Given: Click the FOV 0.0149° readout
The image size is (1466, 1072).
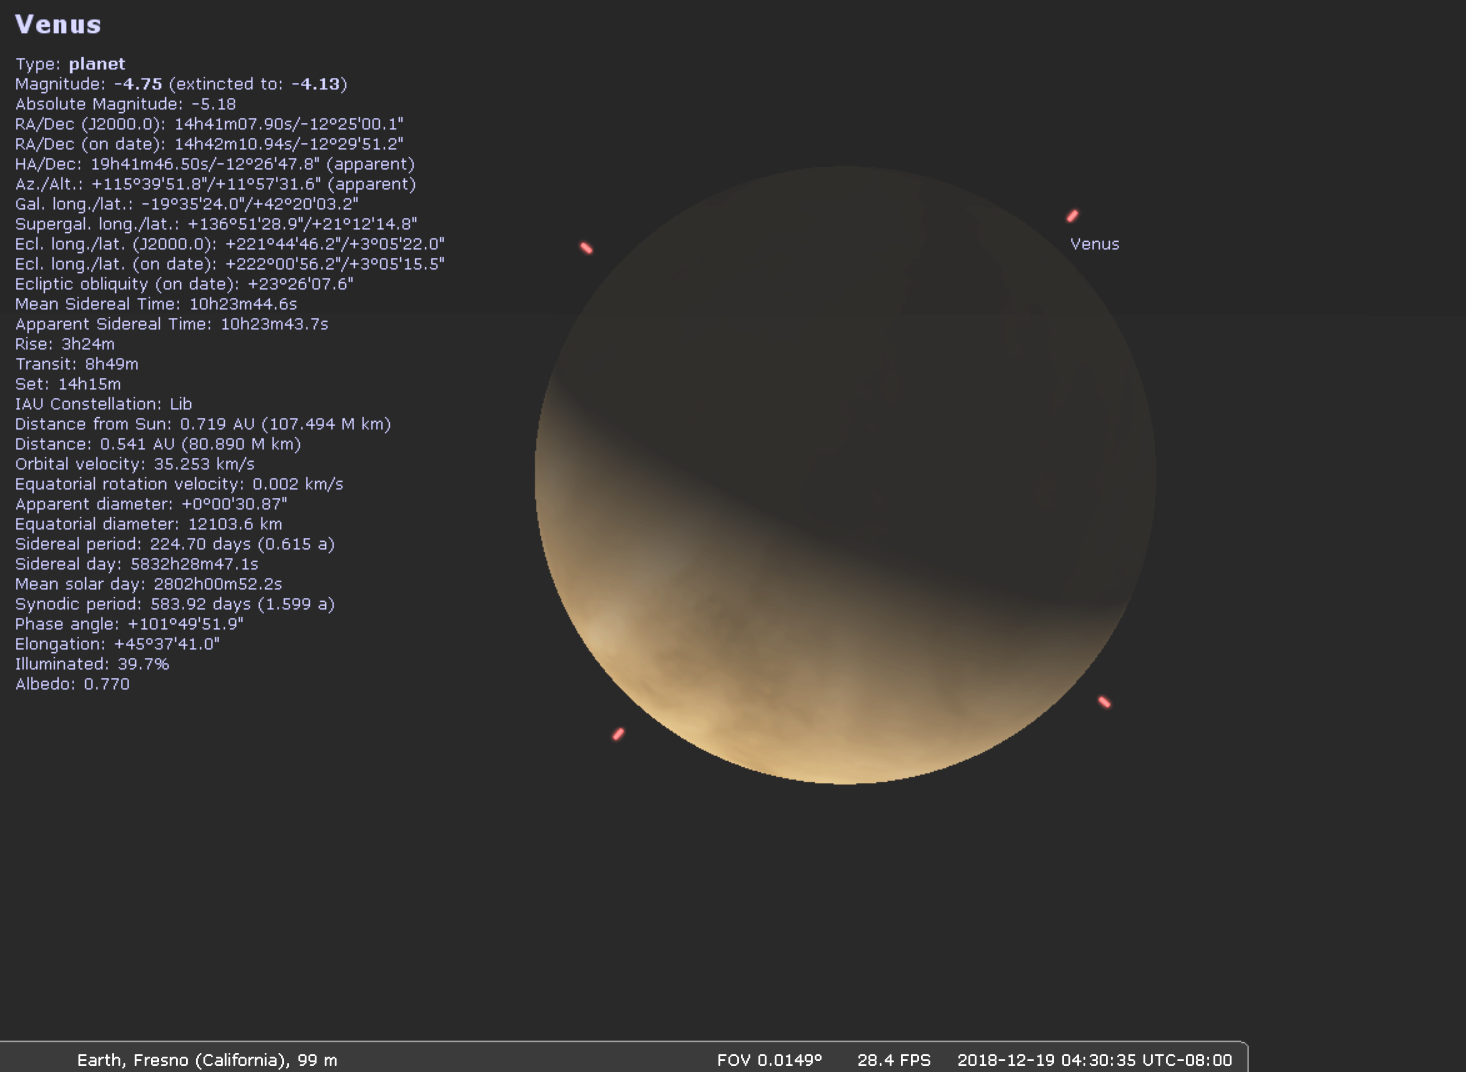Looking at the screenshot, I should pos(769,1060).
